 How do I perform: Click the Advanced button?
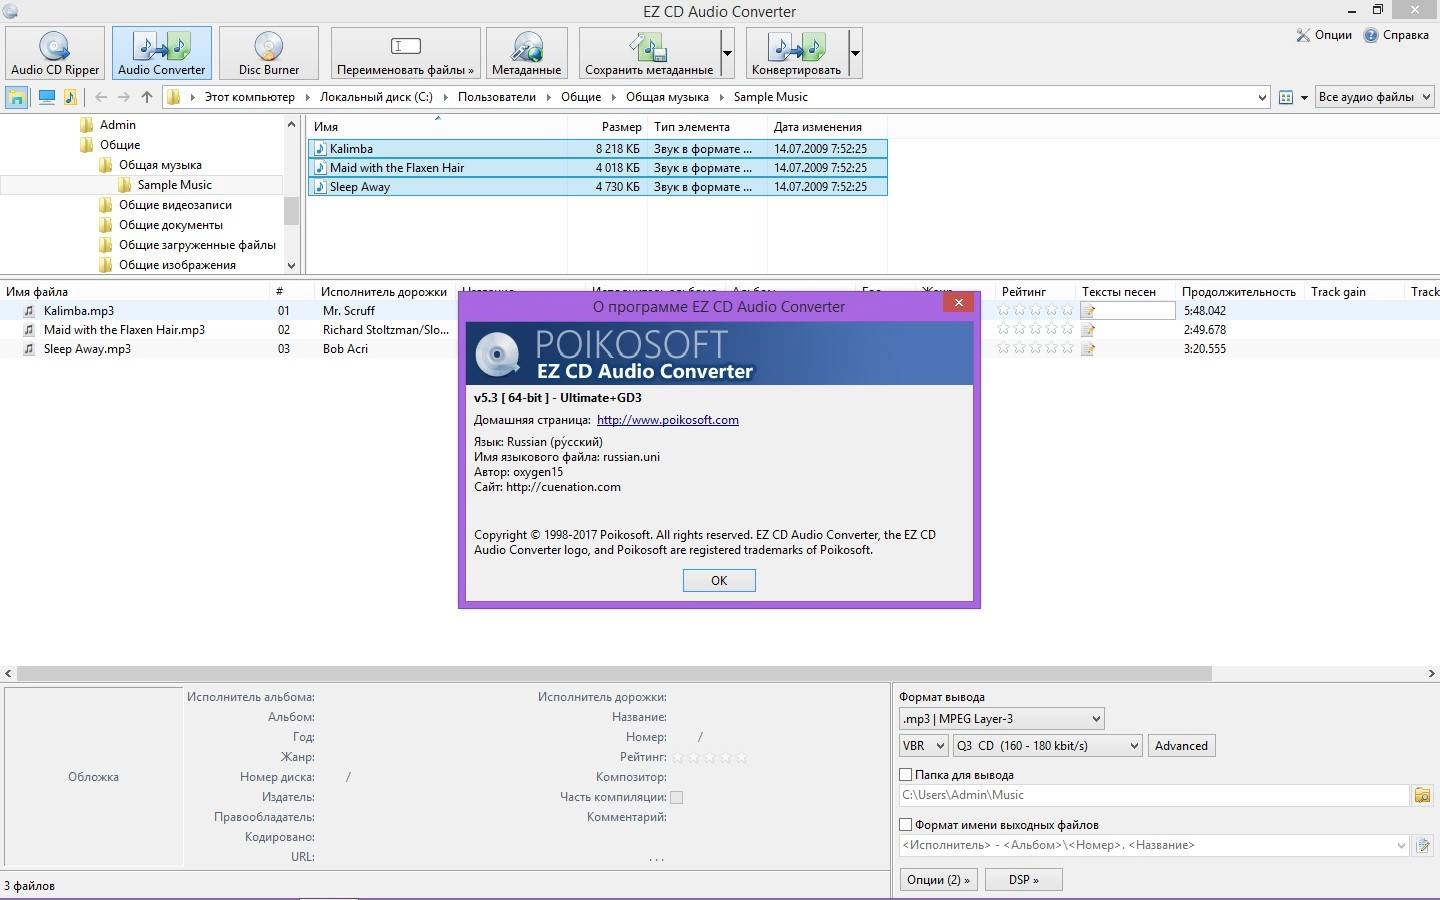pos(1181,746)
